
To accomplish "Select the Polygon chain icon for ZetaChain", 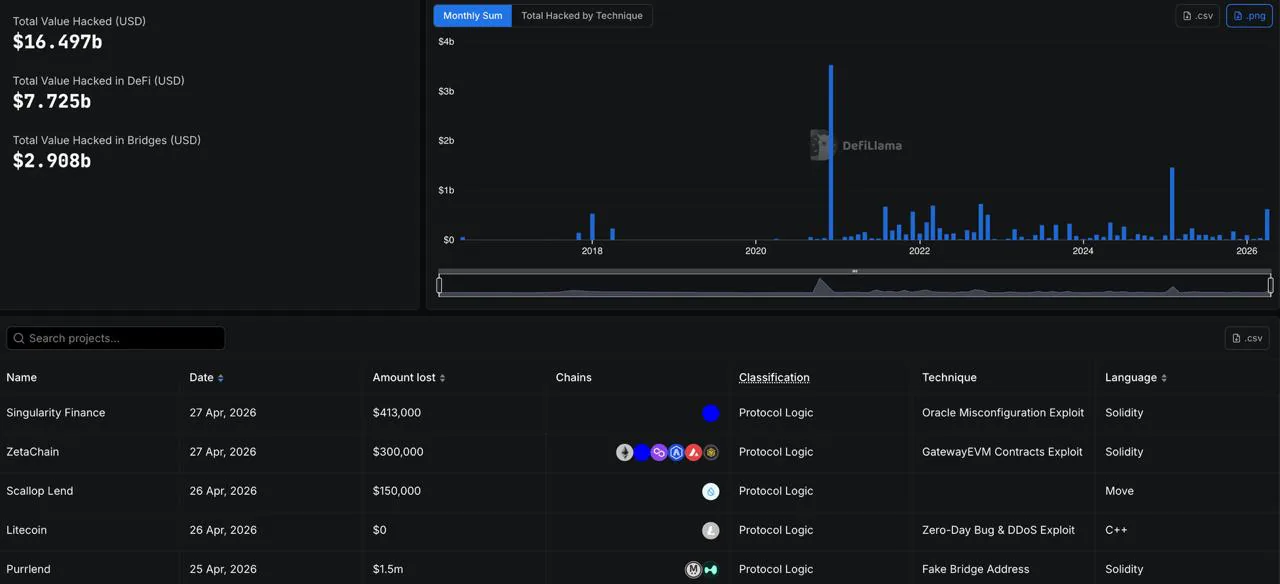I will point(659,452).
